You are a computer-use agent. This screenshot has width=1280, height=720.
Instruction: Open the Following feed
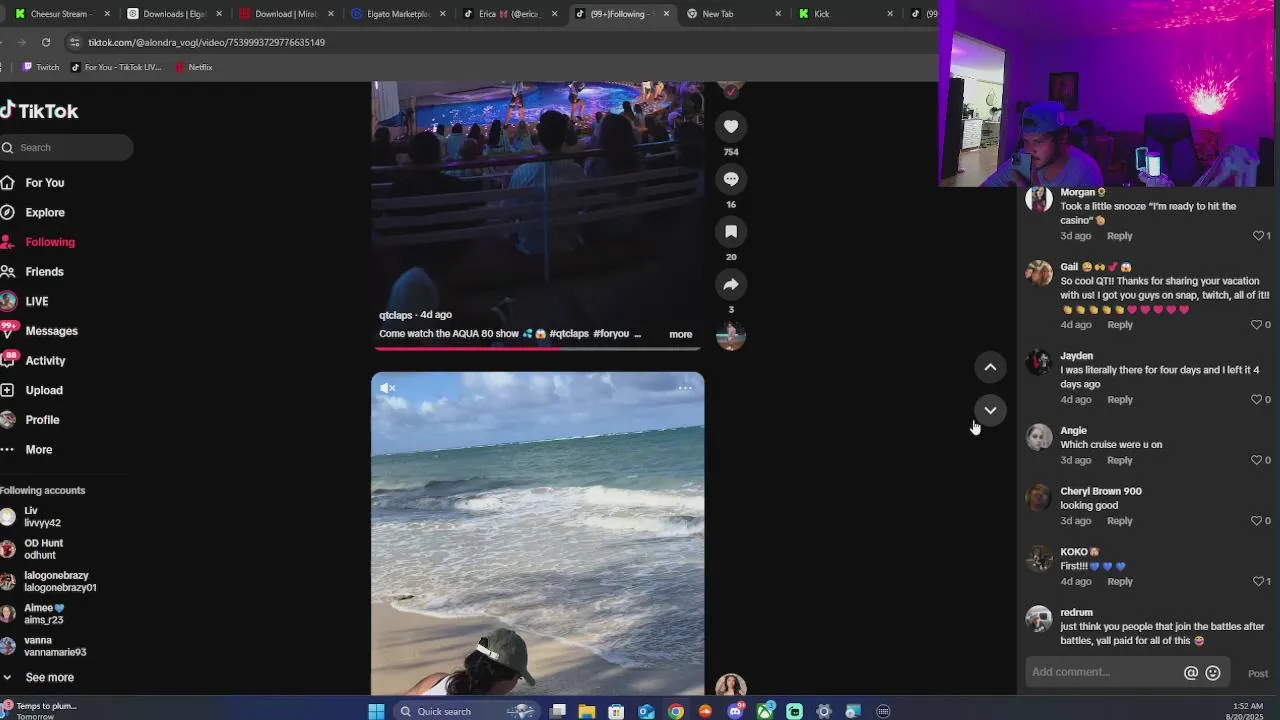pyautogui.click(x=38, y=242)
